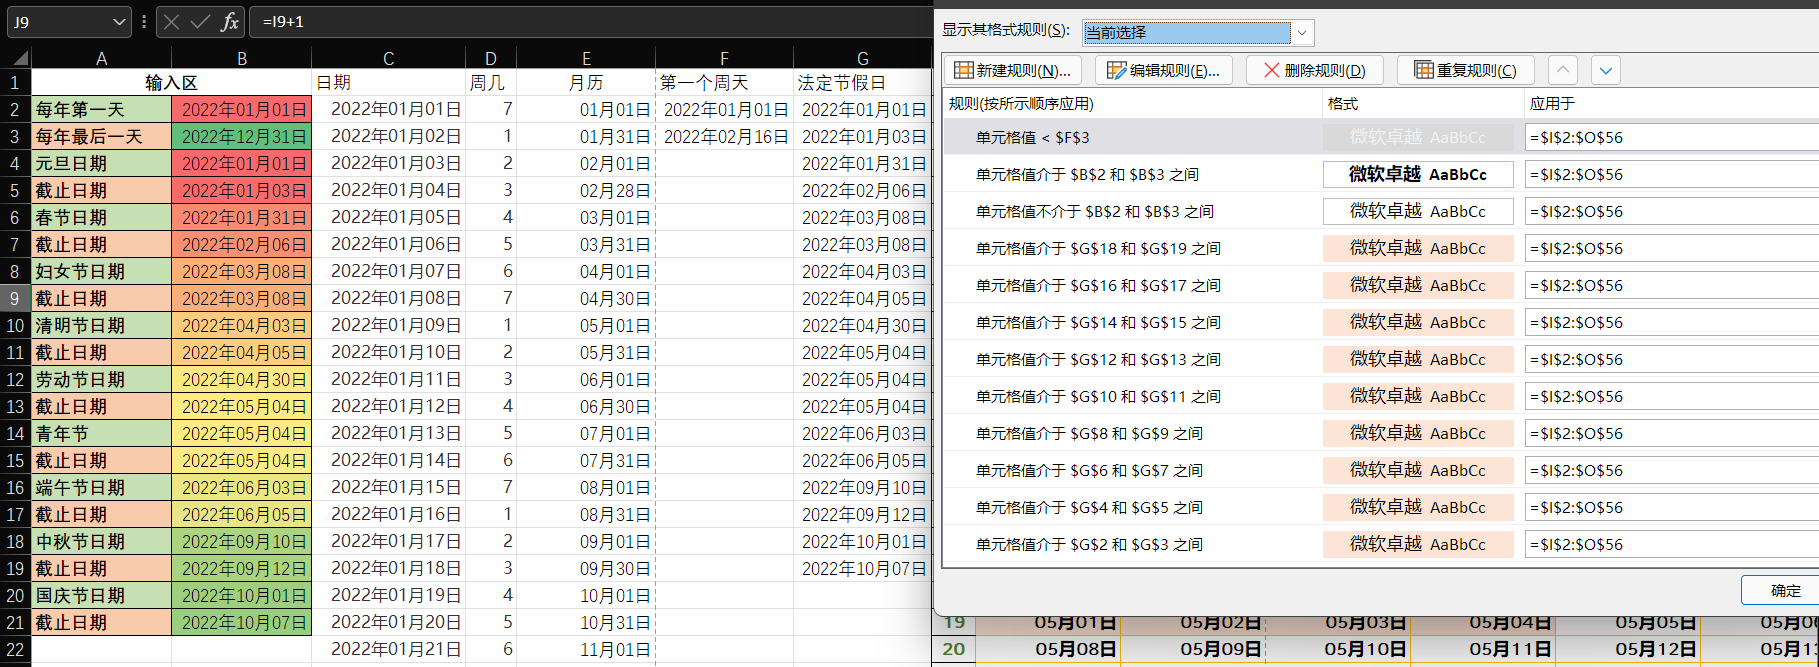Image resolution: width=1819 pixels, height=667 pixels.
Task: Select rule between $G$10 and $G$11
Action: point(1098,396)
